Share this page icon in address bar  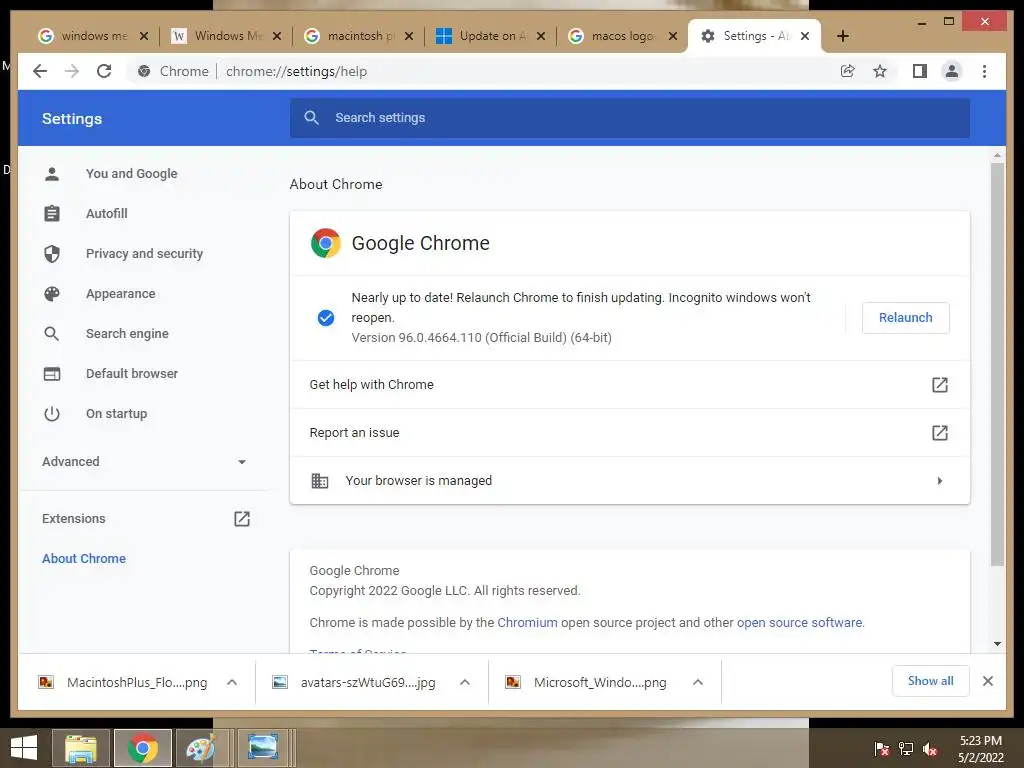[848, 71]
